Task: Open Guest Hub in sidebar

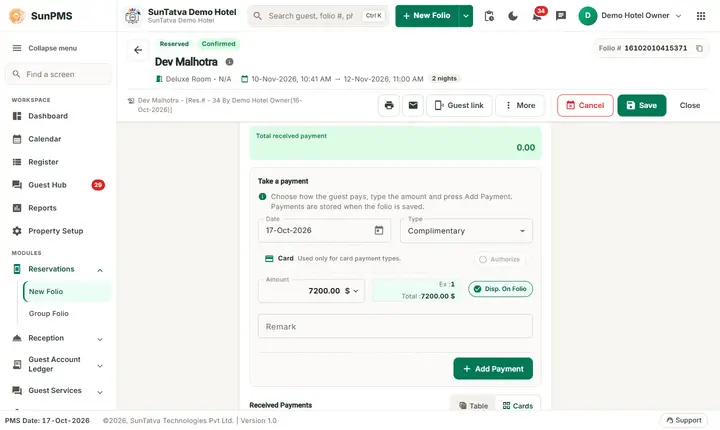Action: pyautogui.click(x=58, y=185)
